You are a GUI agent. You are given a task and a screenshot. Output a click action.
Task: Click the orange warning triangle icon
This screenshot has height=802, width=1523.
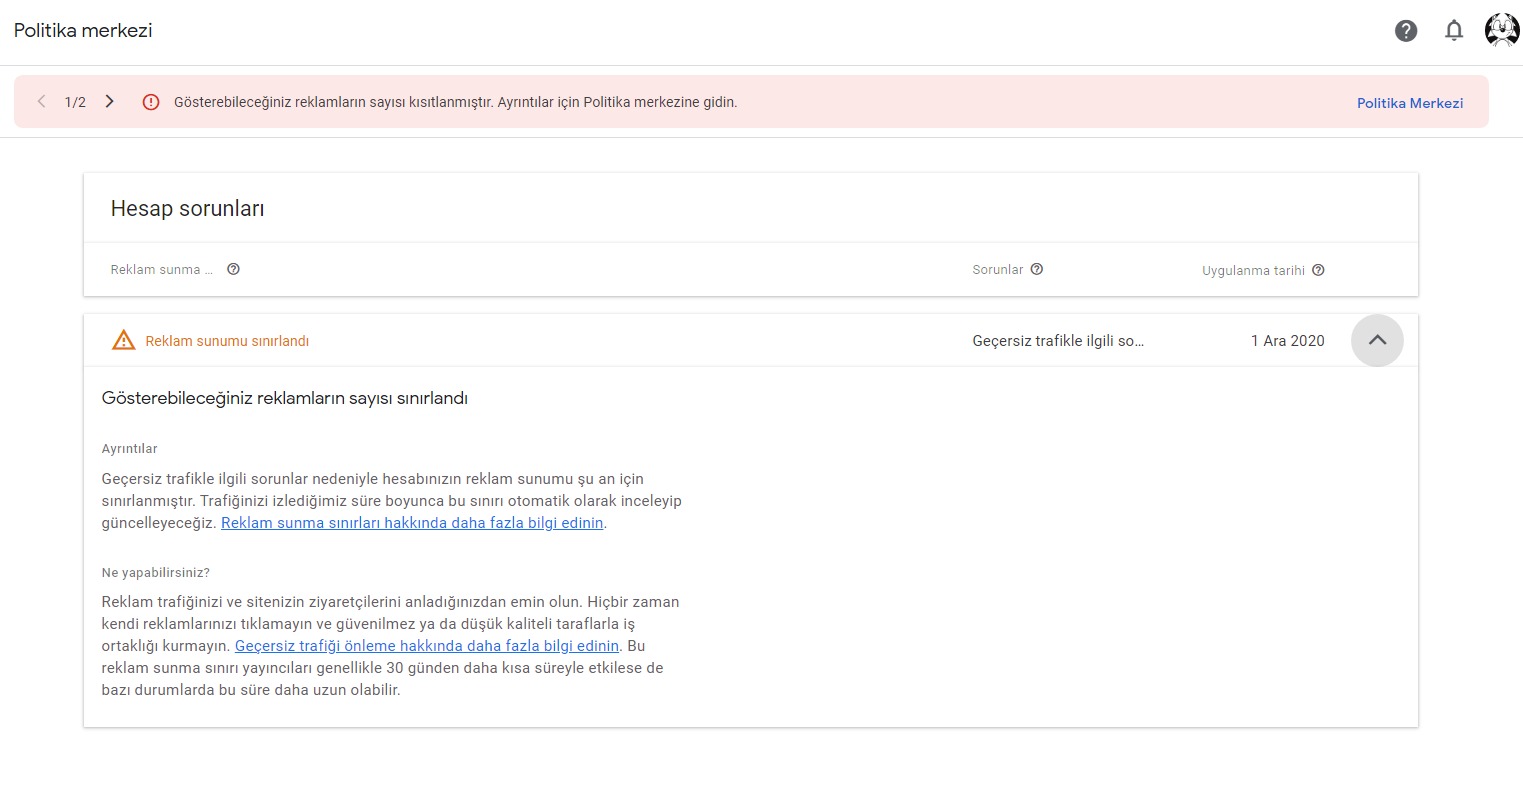(x=123, y=340)
